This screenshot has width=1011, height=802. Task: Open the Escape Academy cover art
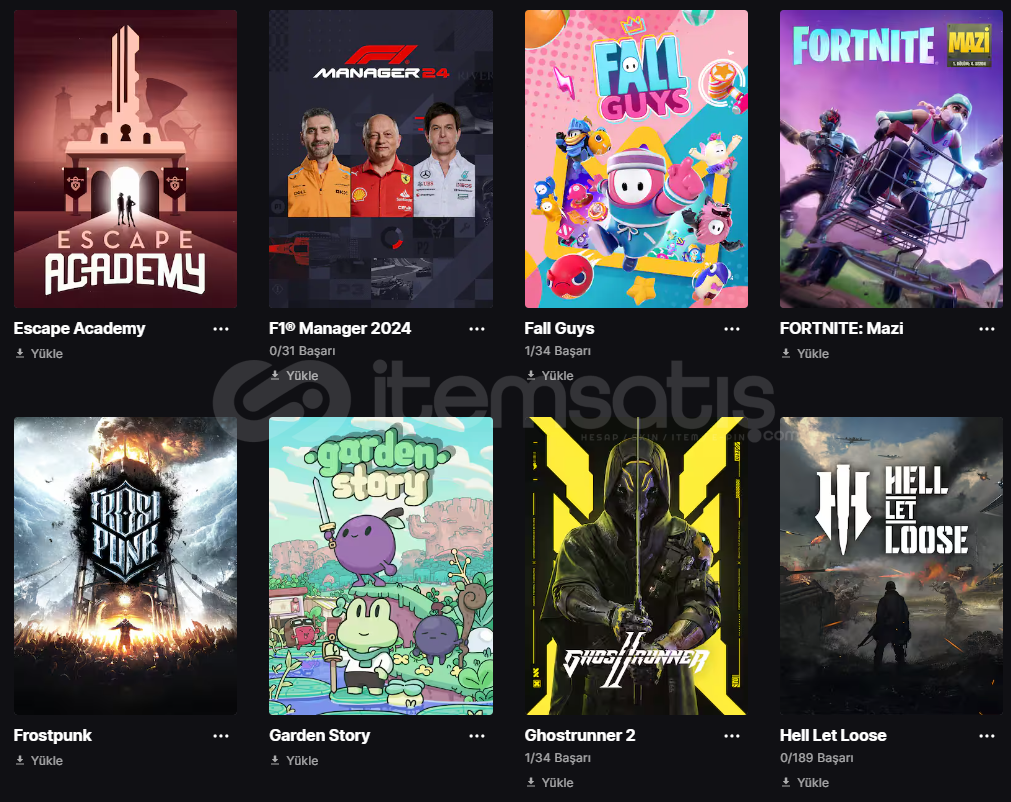pos(126,159)
